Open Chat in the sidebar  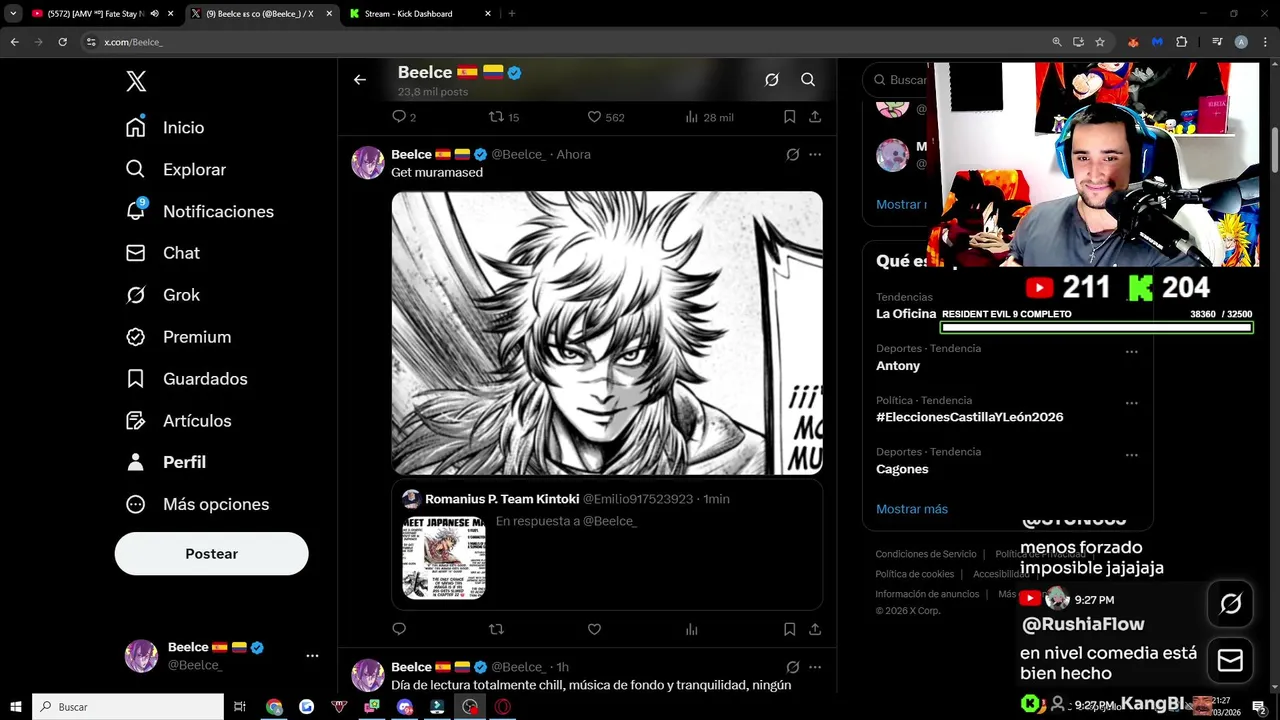tap(162, 253)
